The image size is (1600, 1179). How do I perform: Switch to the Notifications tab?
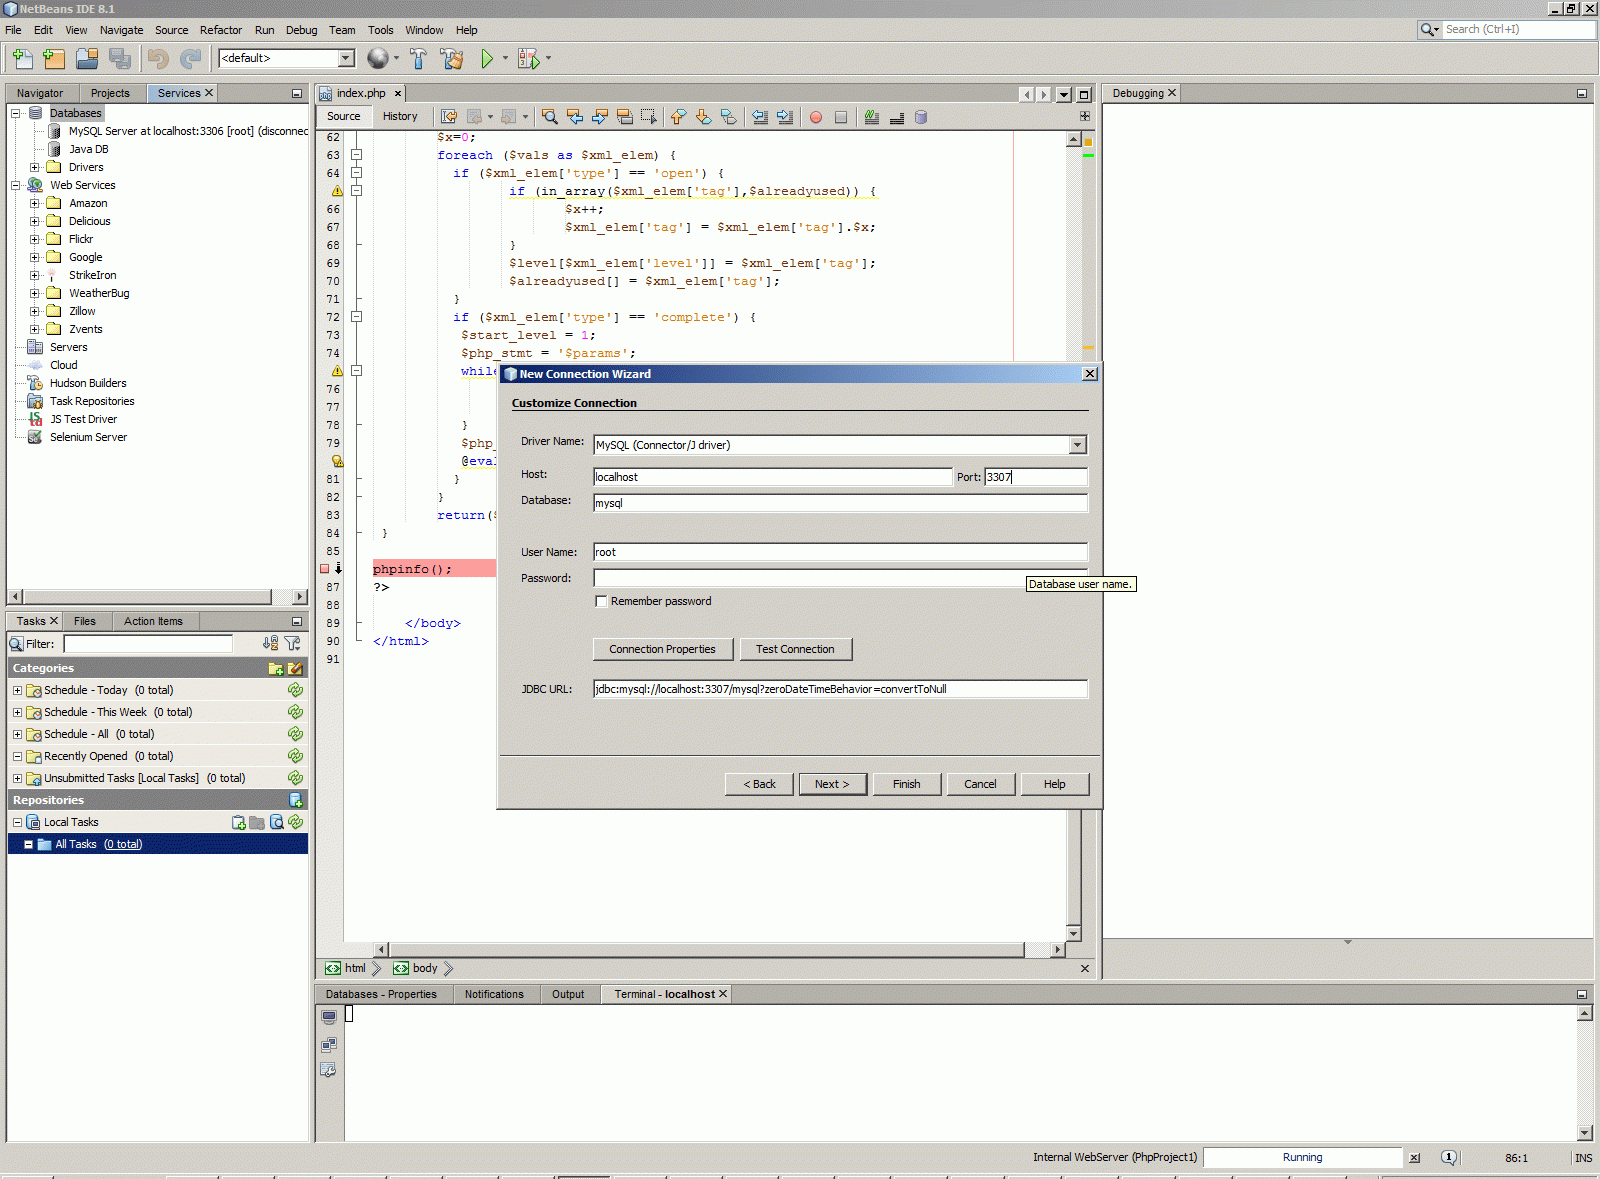[x=494, y=994]
